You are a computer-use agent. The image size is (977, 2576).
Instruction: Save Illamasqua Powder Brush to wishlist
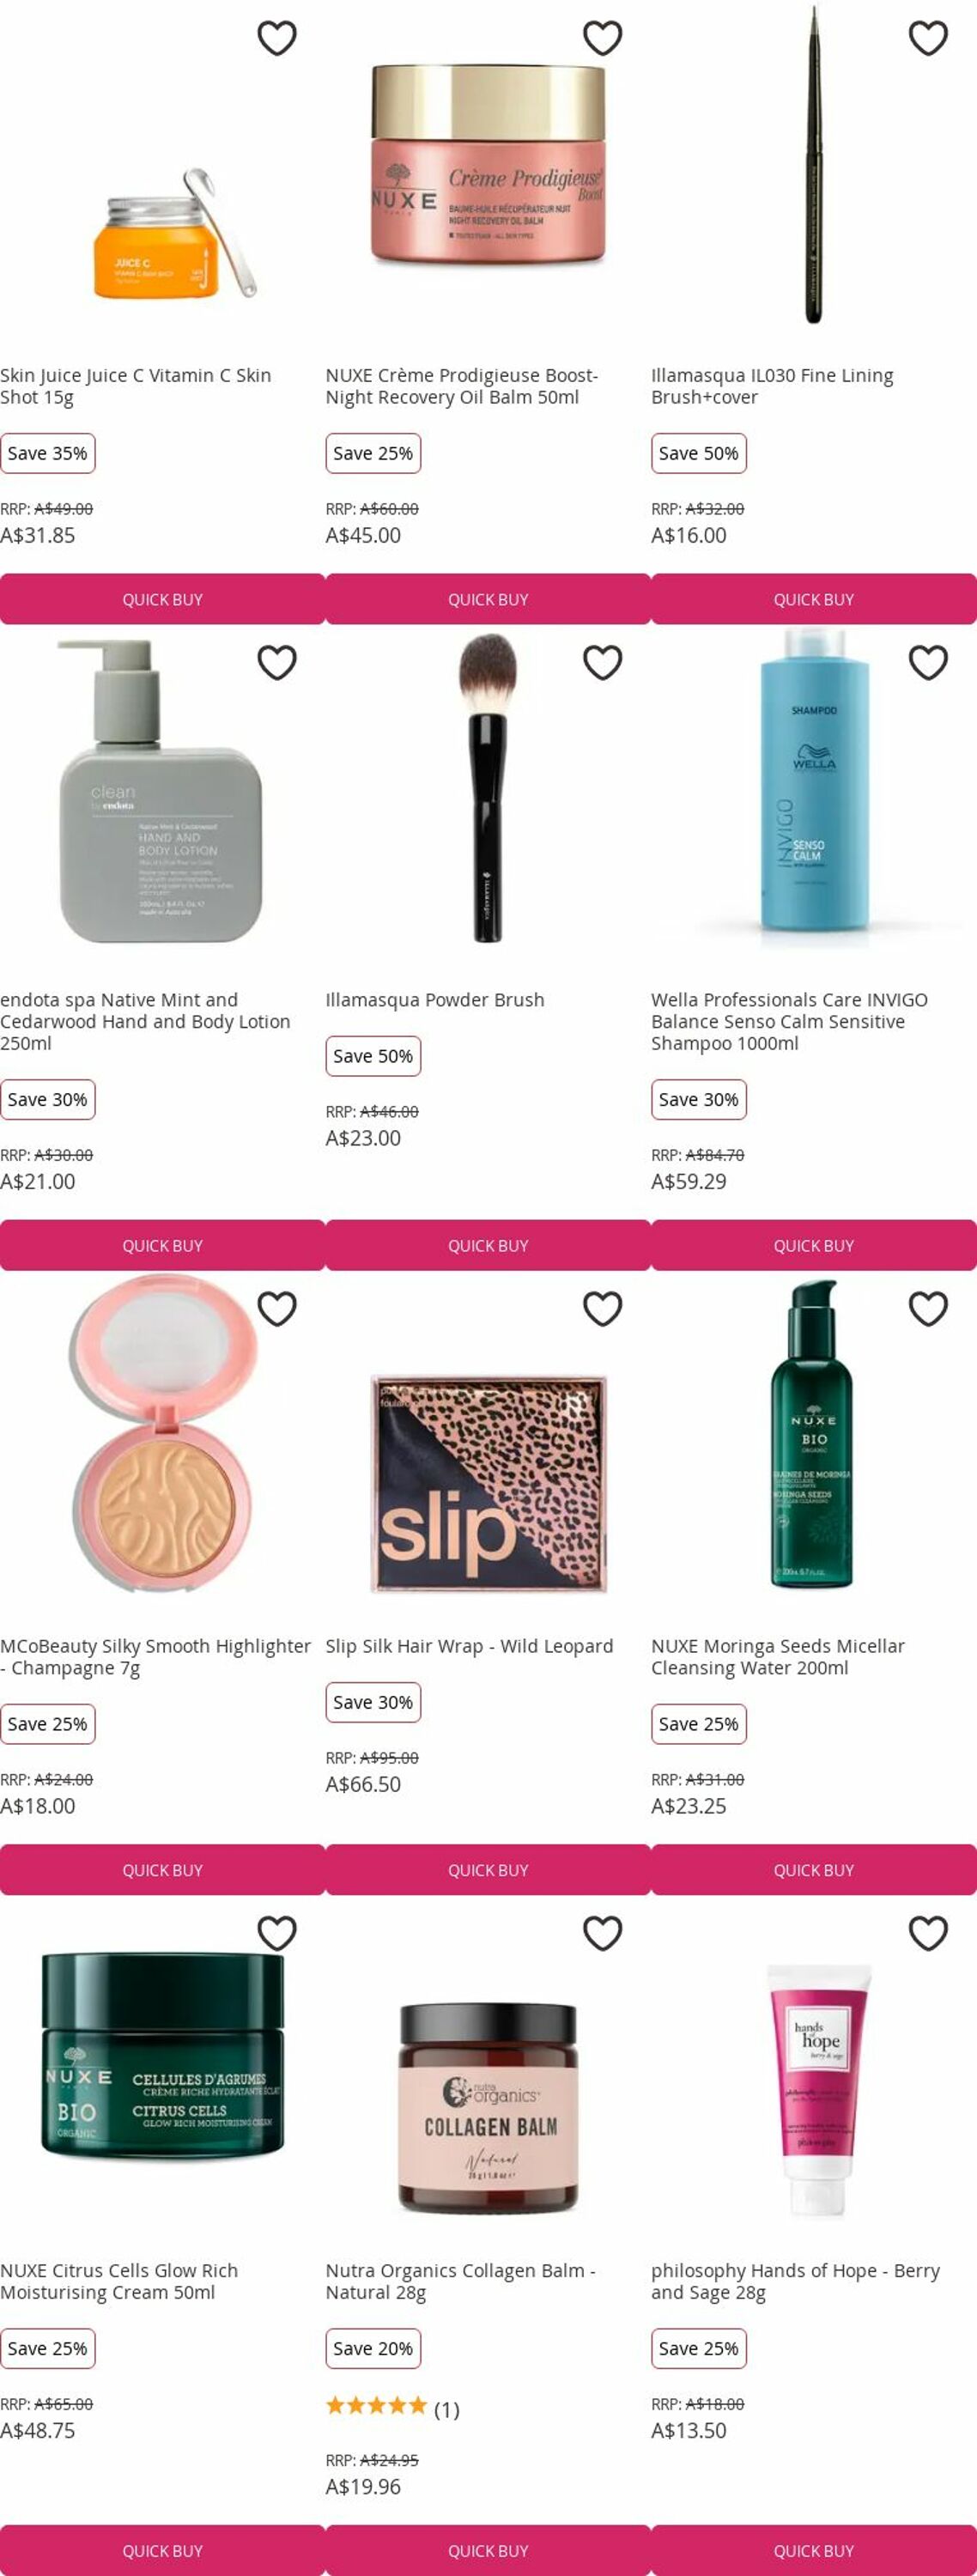tap(603, 662)
